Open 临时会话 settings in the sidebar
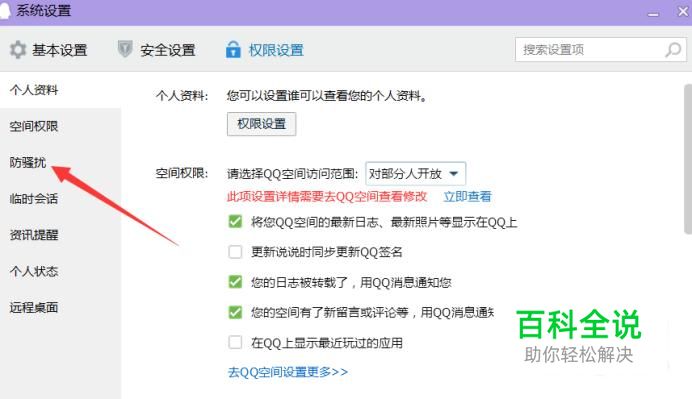This screenshot has width=692, height=399. [60, 199]
